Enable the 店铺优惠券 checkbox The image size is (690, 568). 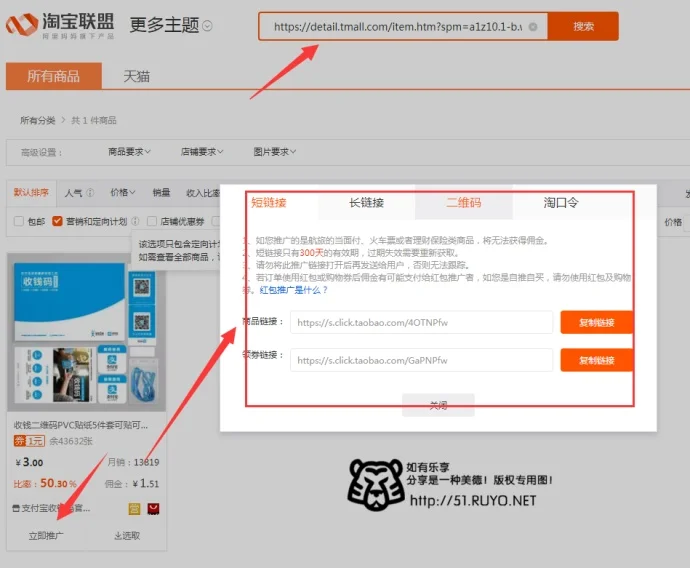tap(152, 221)
